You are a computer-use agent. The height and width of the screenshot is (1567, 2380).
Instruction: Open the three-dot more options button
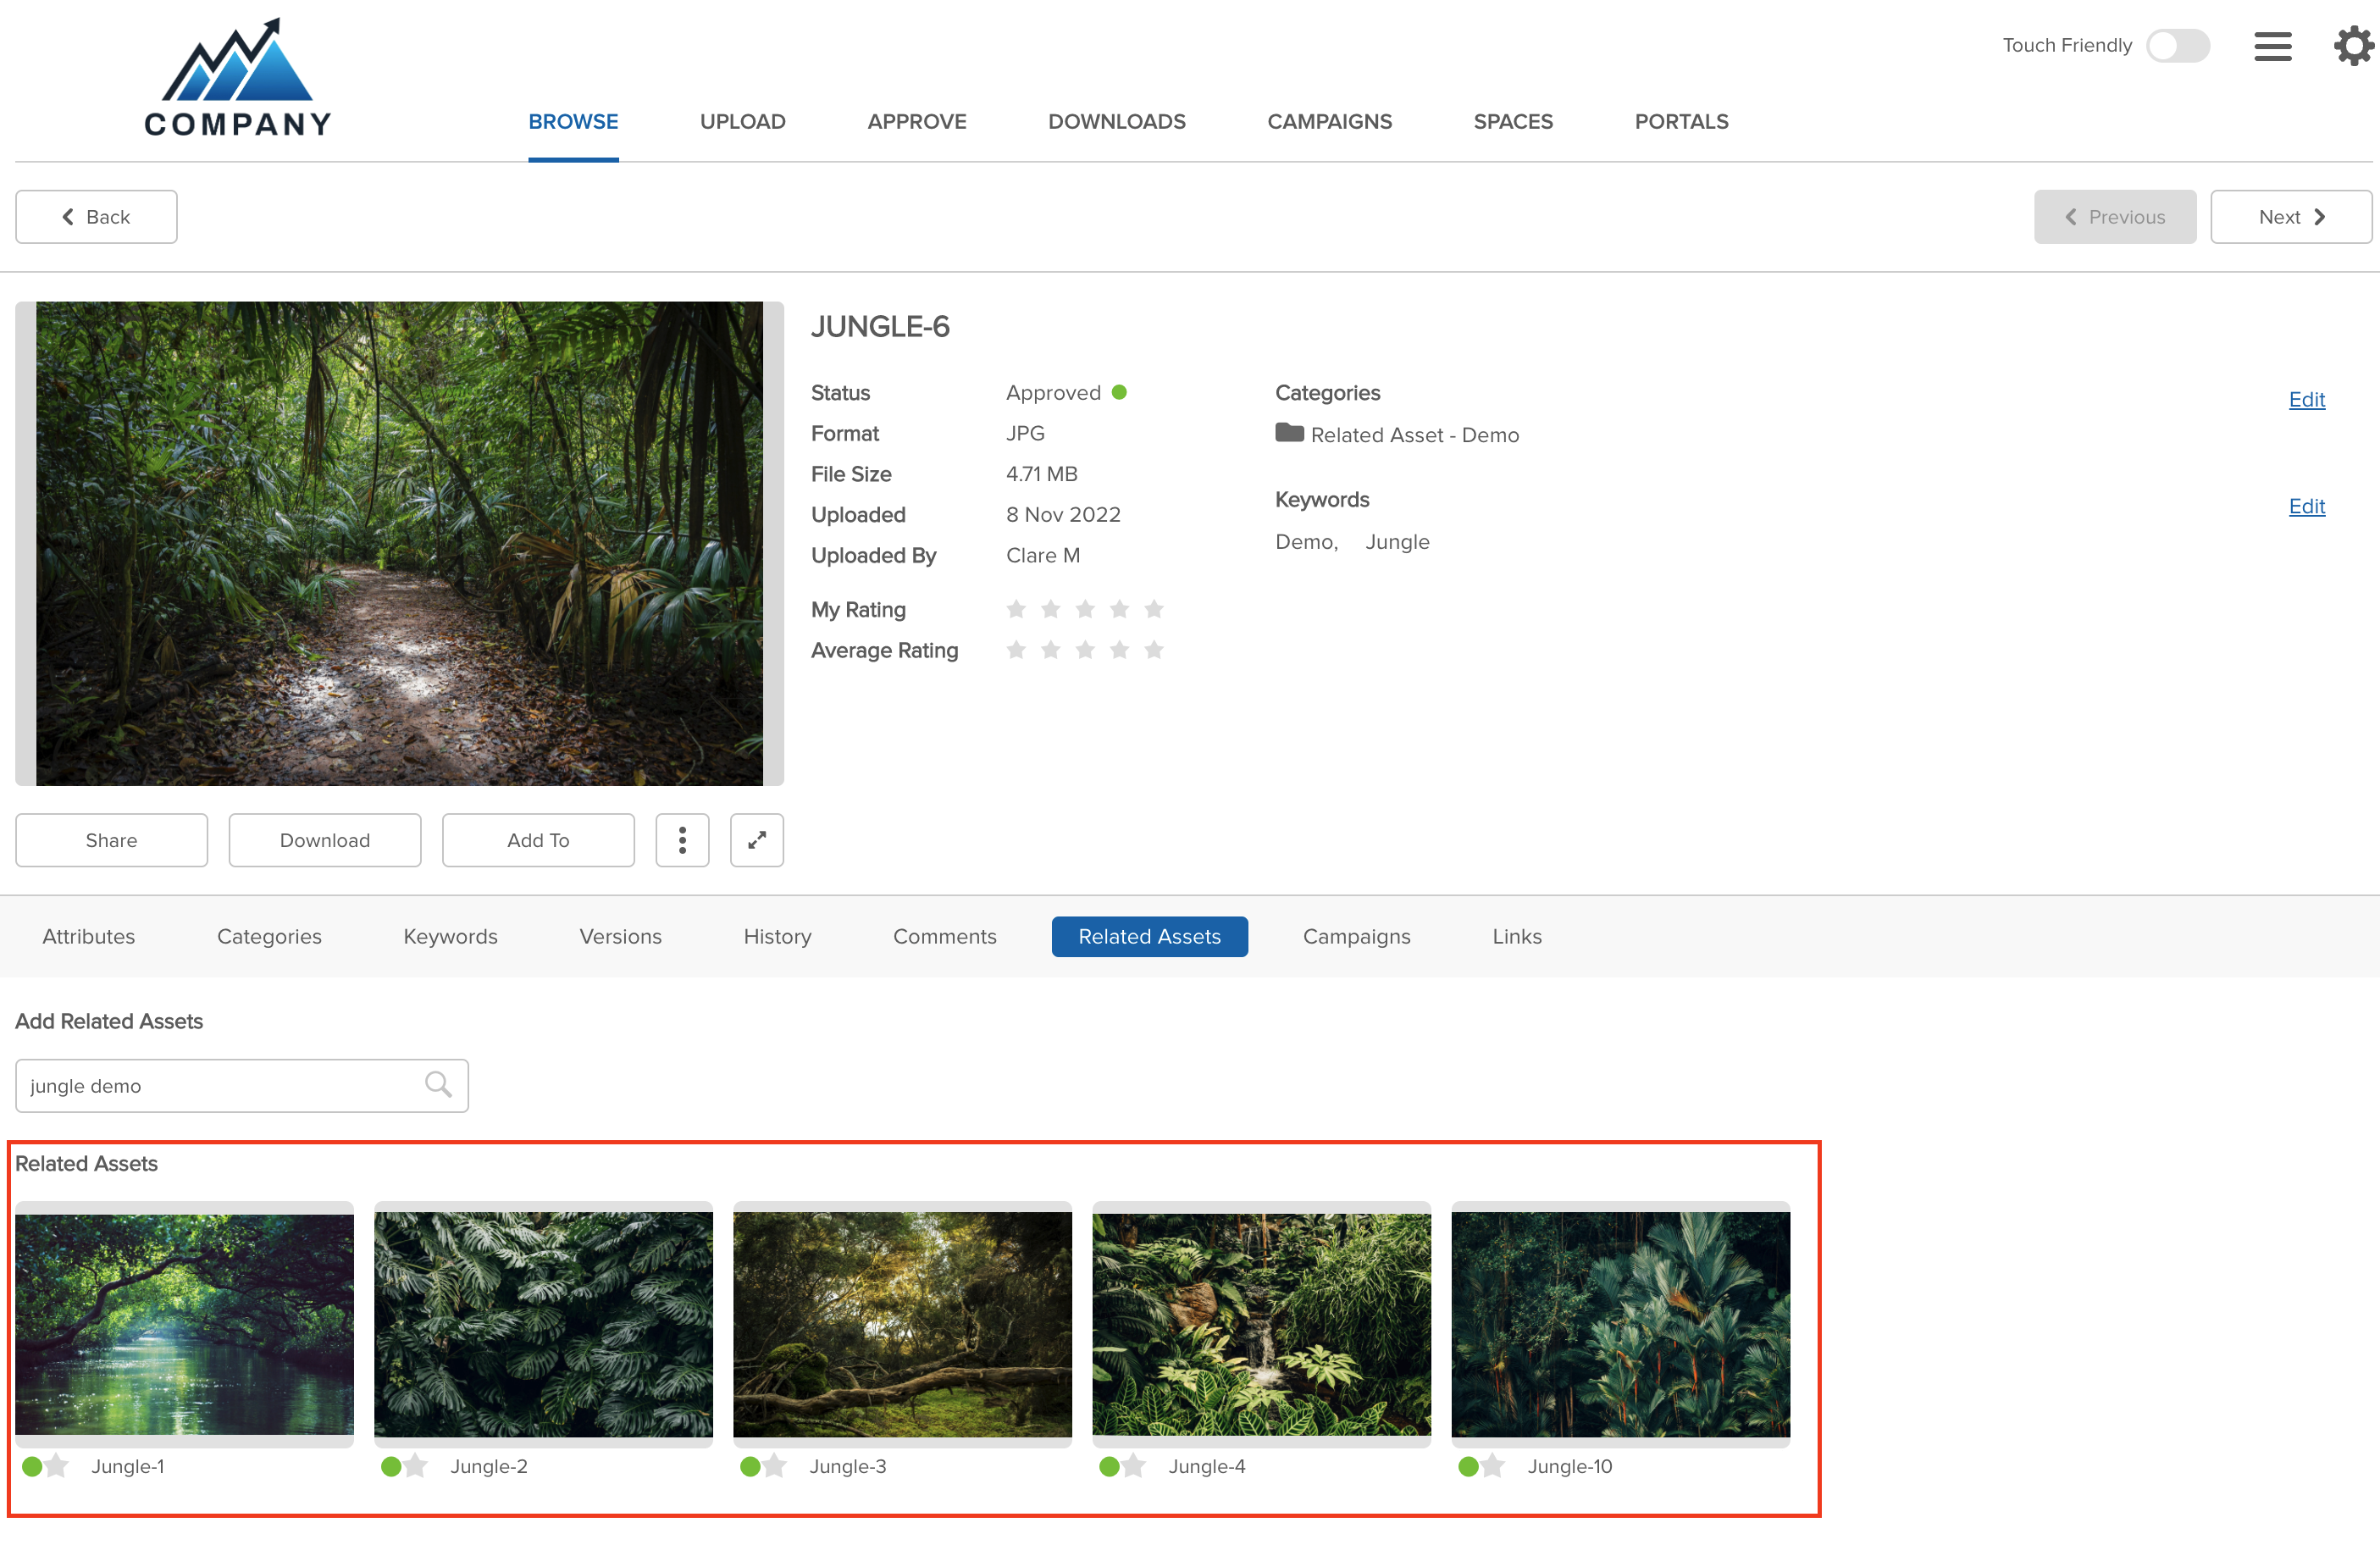pos(682,840)
